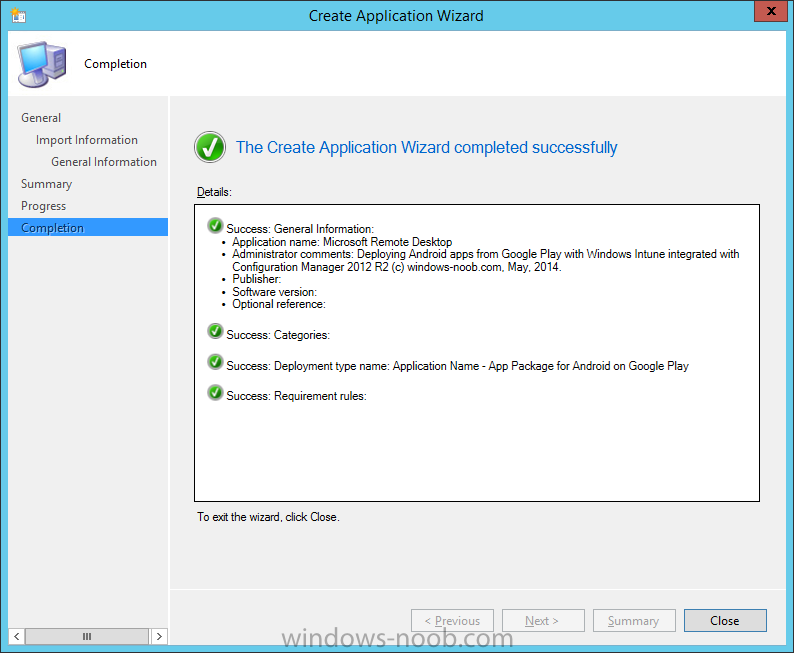Click 'The Create Application Wizard completed successfully' heading
This screenshot has height=653, width=794.
pyautogui.click(x=426, y=147)
